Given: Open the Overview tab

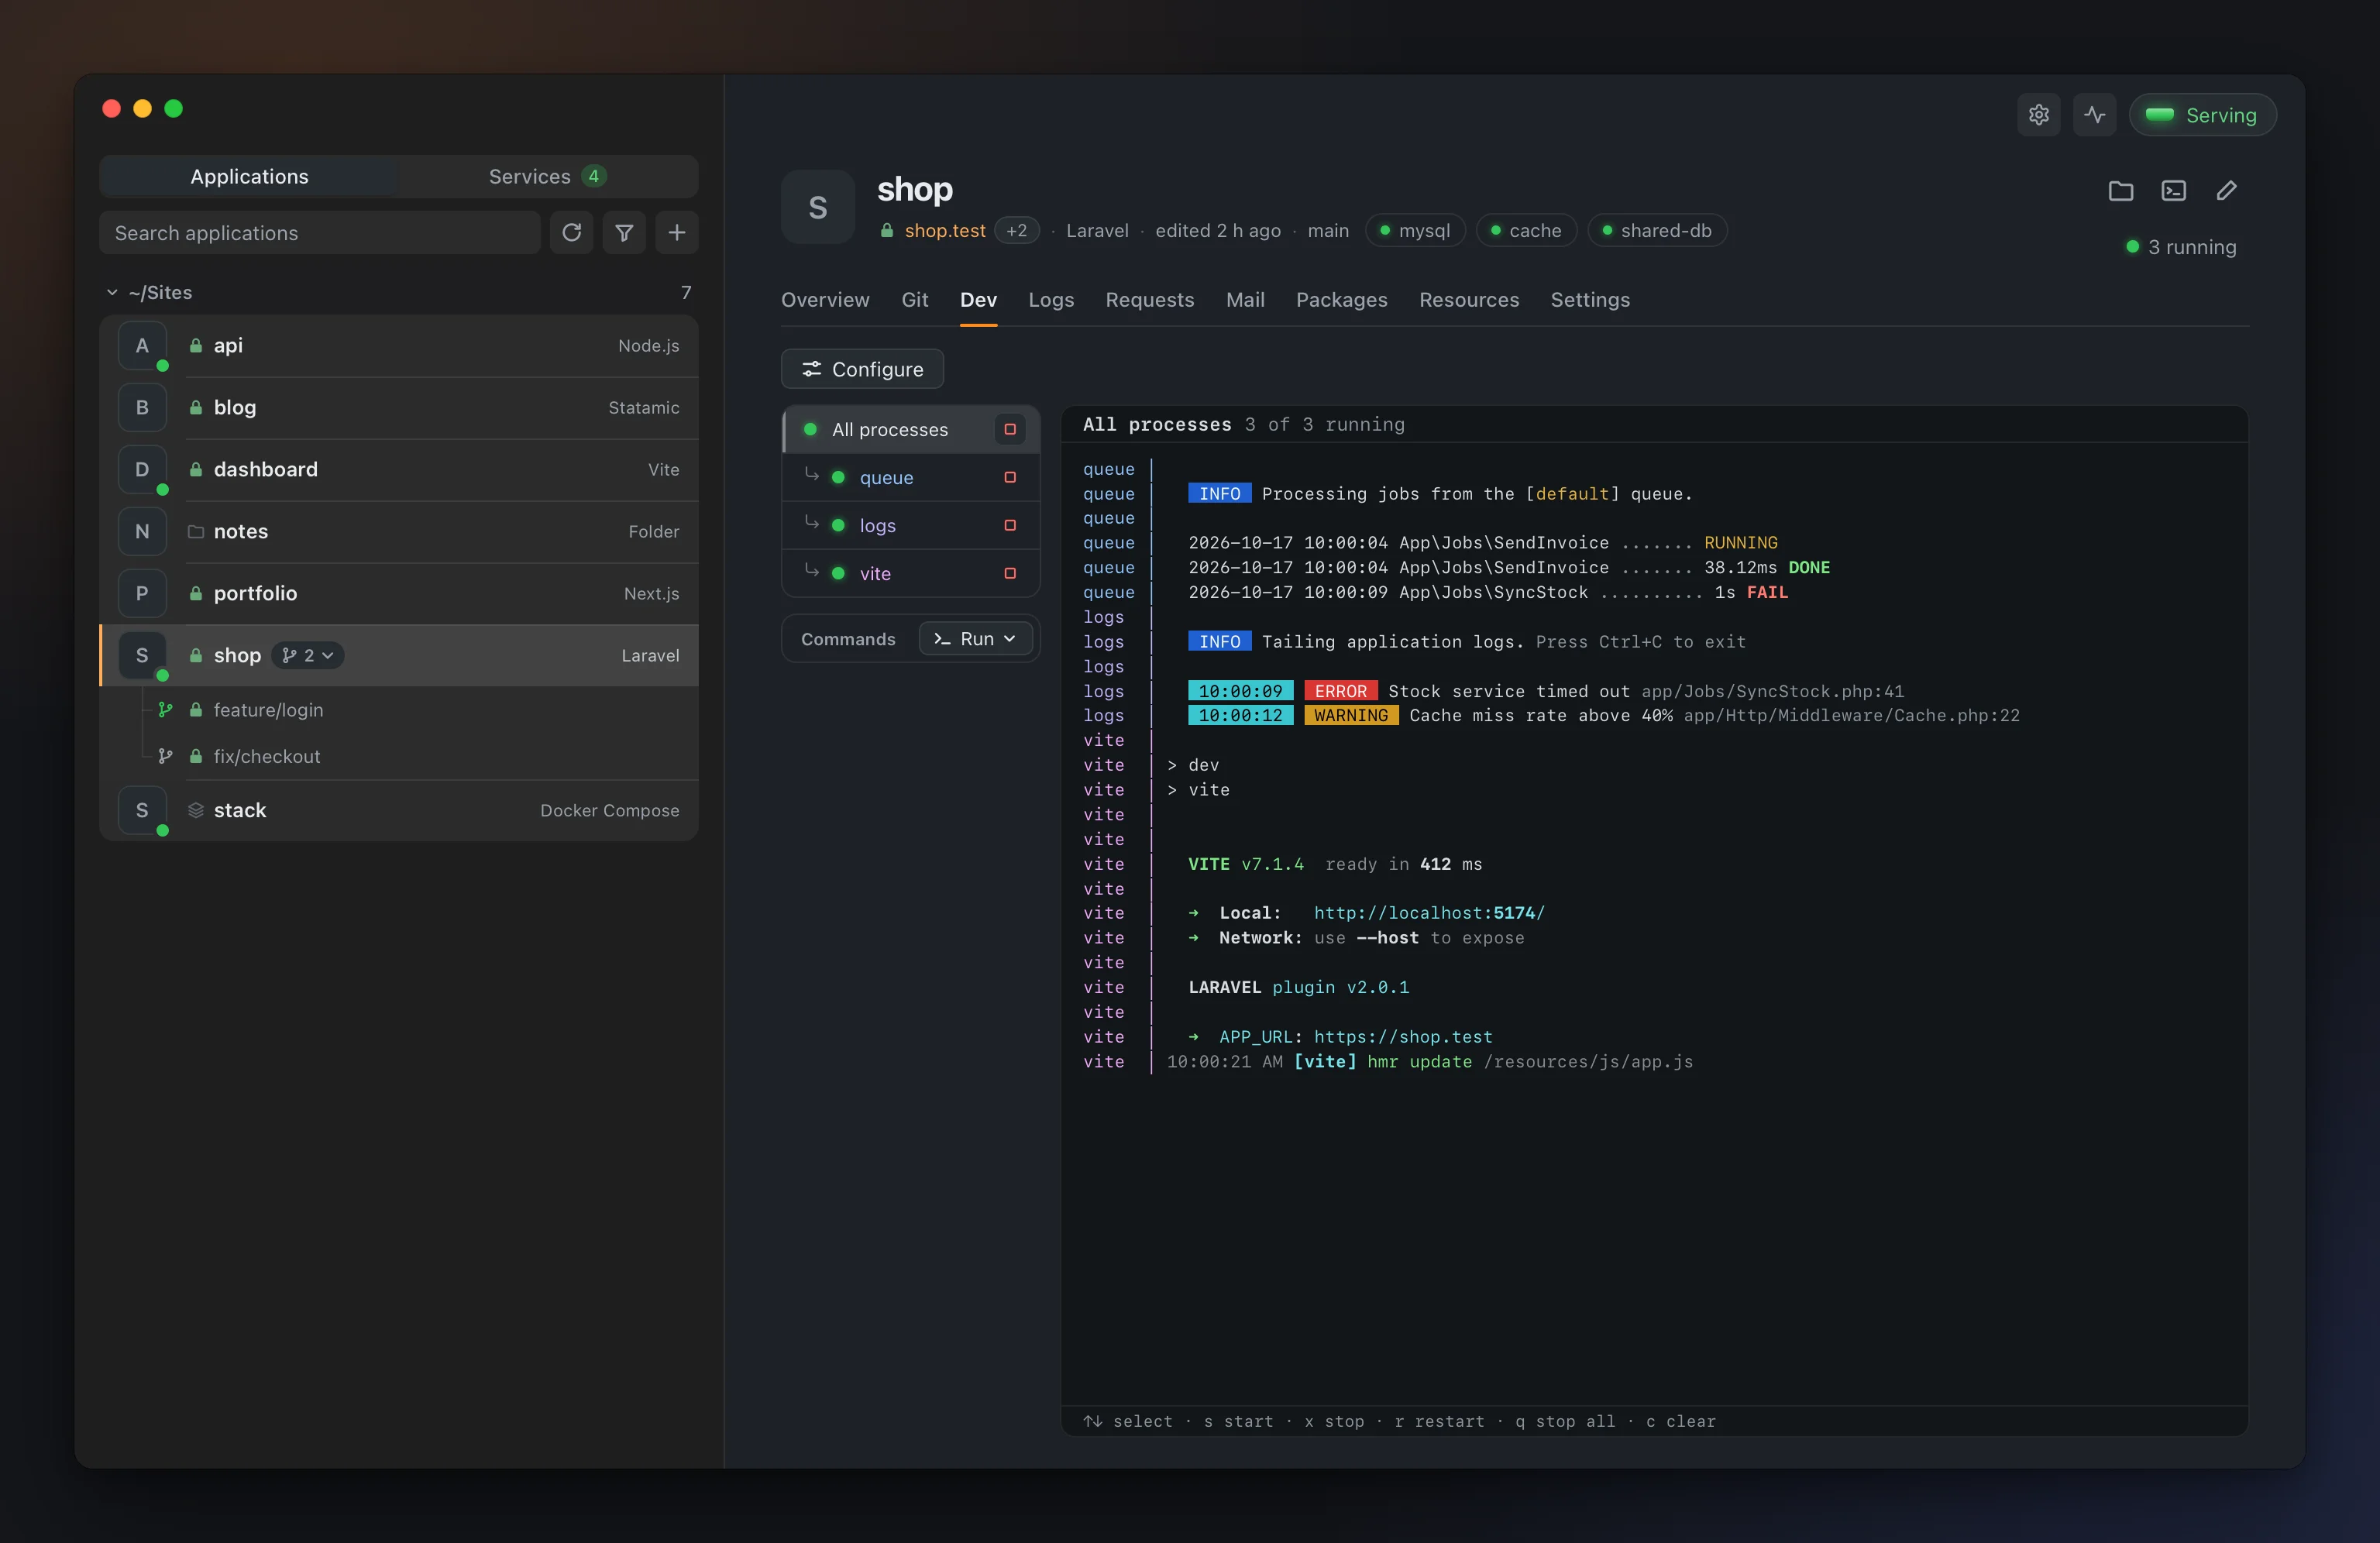Looking at the screenshot, I should pyautogui.click(x=825, y=300).
